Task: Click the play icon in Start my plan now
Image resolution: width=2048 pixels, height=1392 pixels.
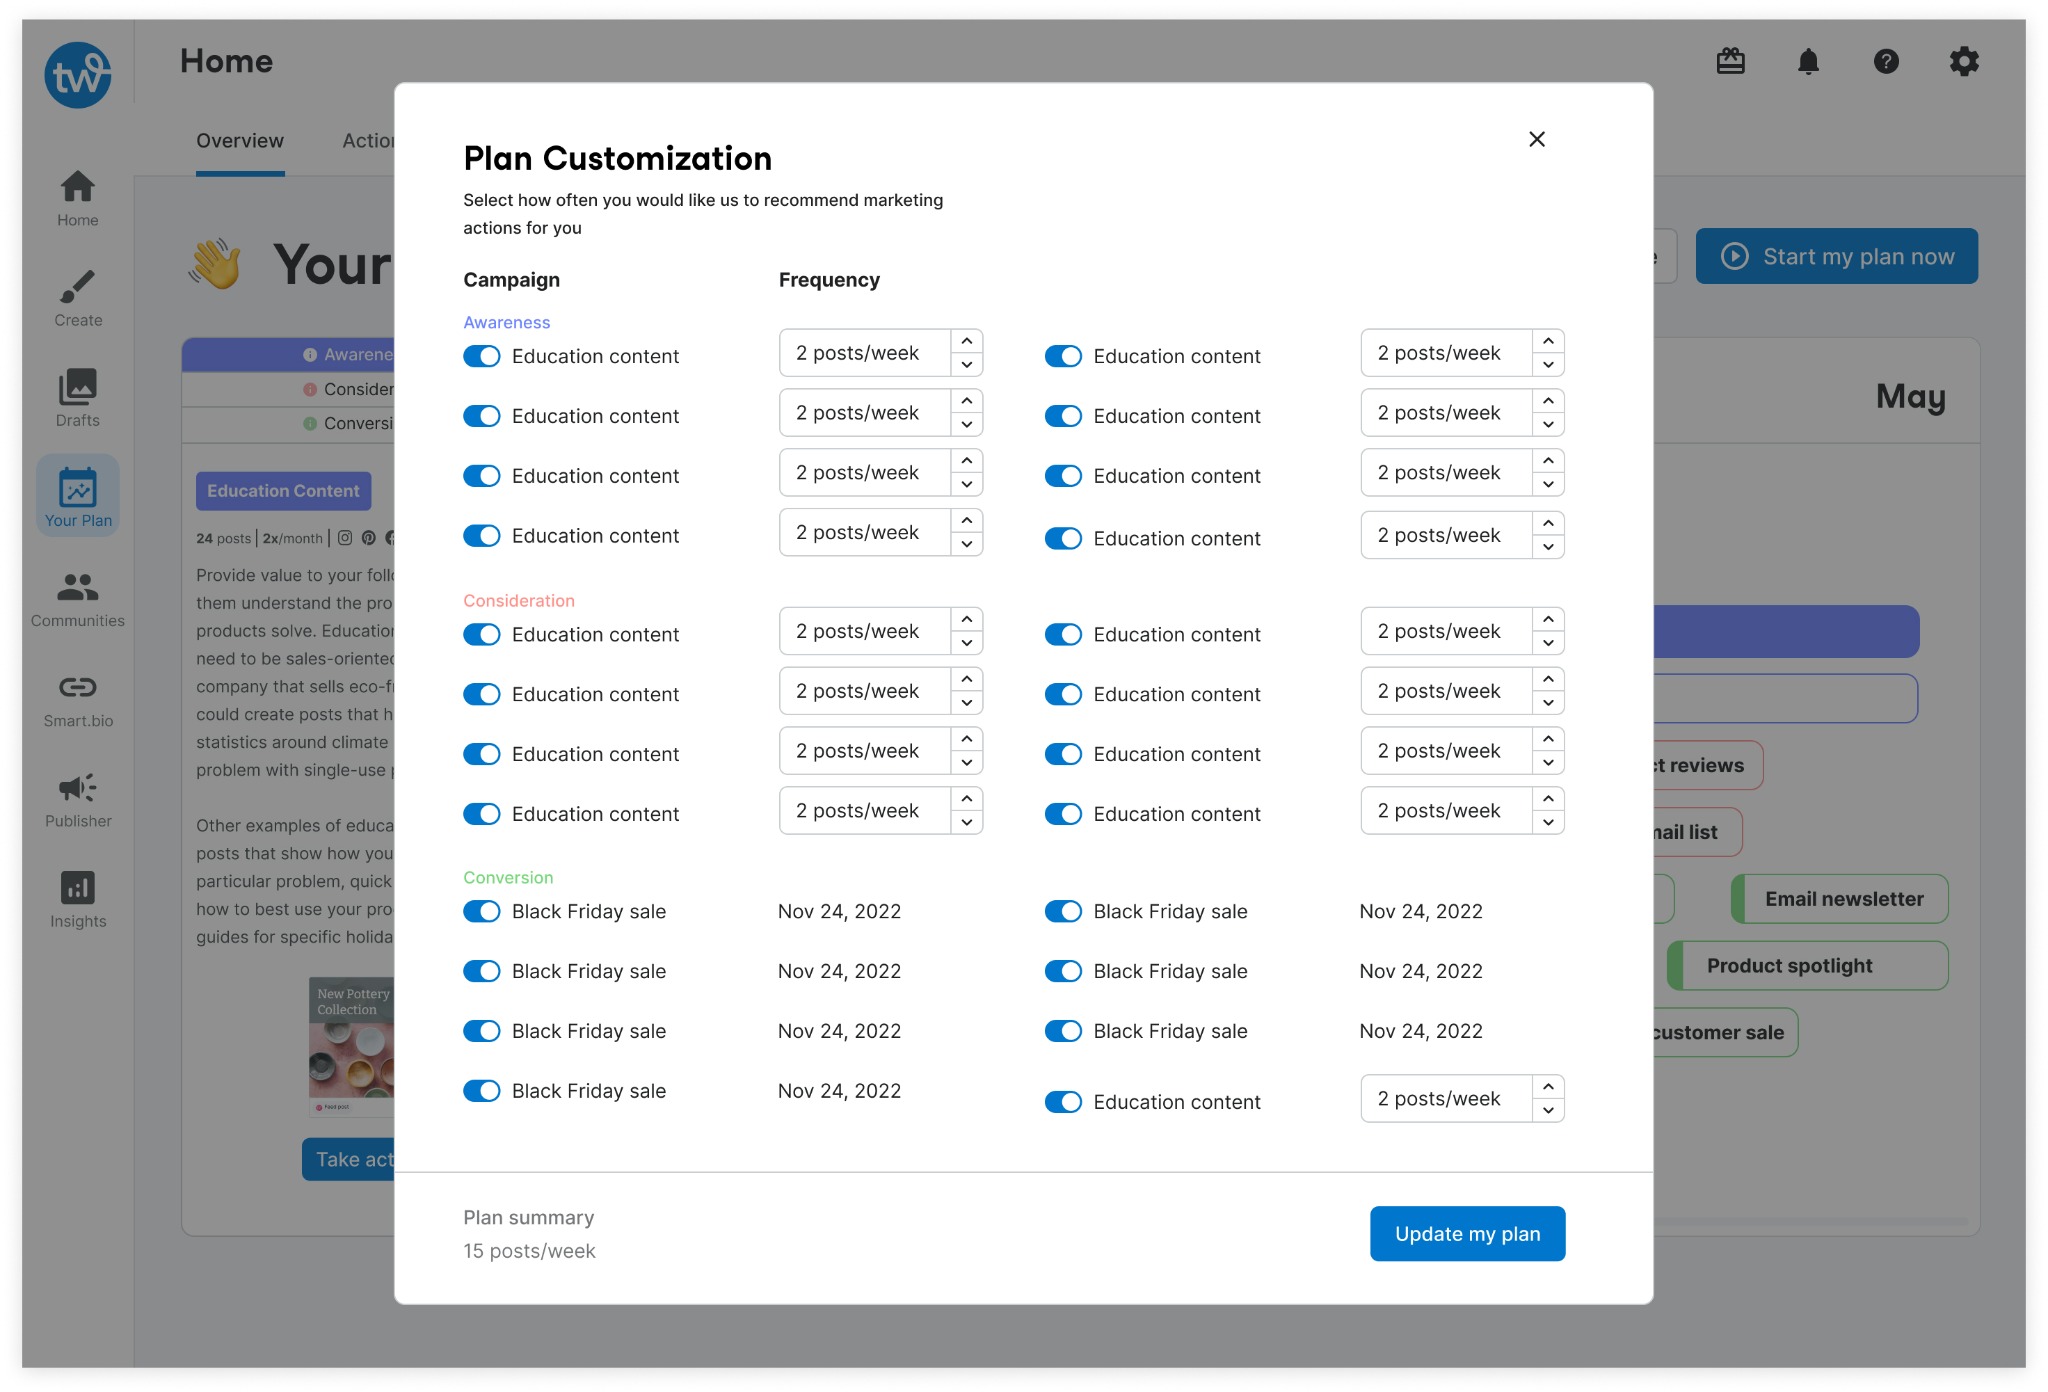Action: pyautogui.click(x=1735, y=256)
